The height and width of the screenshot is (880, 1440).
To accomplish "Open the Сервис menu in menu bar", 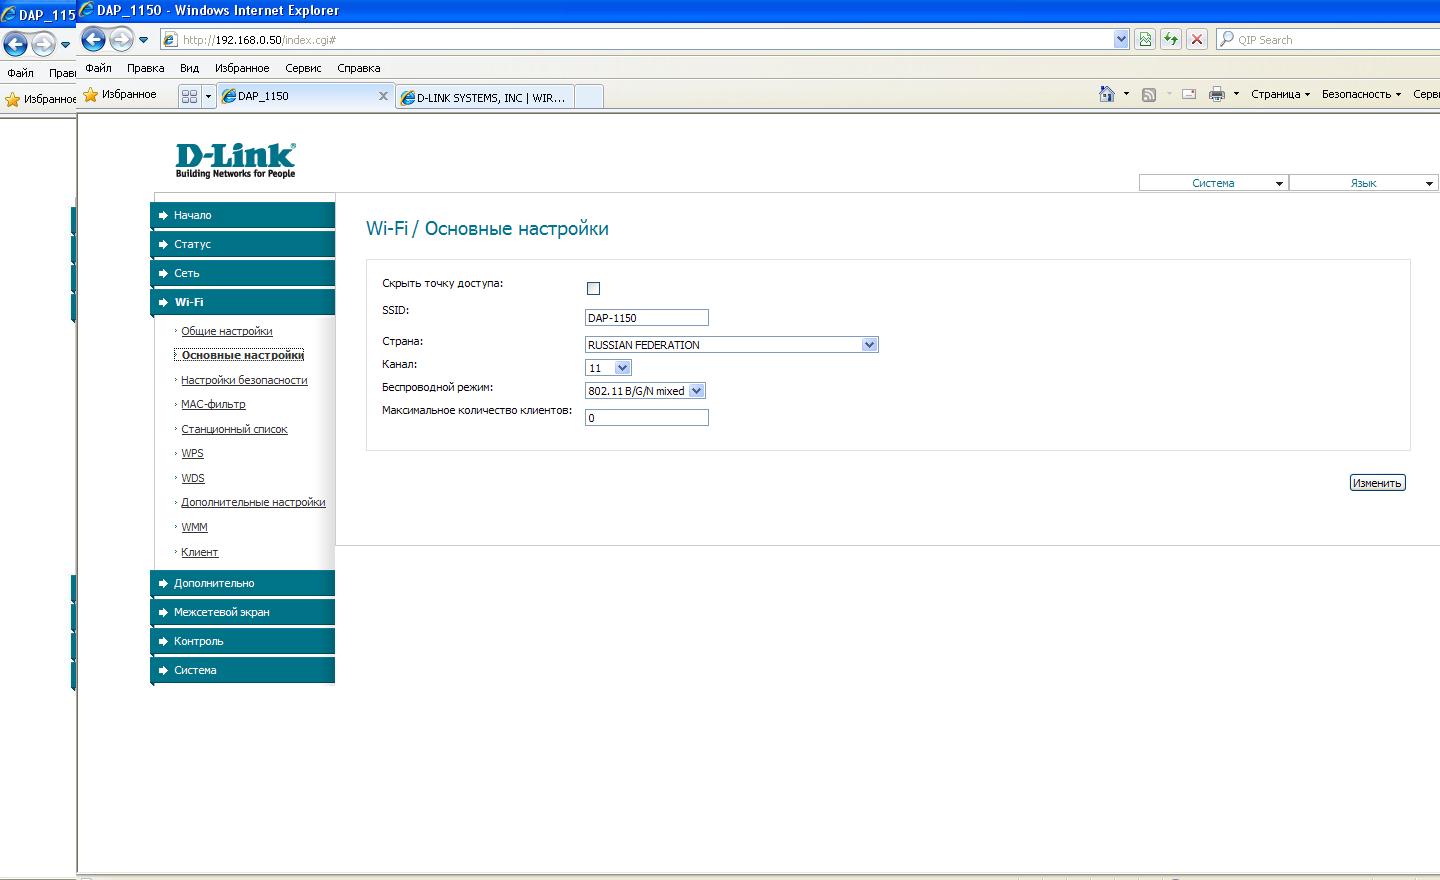I will tap(302, 68).
